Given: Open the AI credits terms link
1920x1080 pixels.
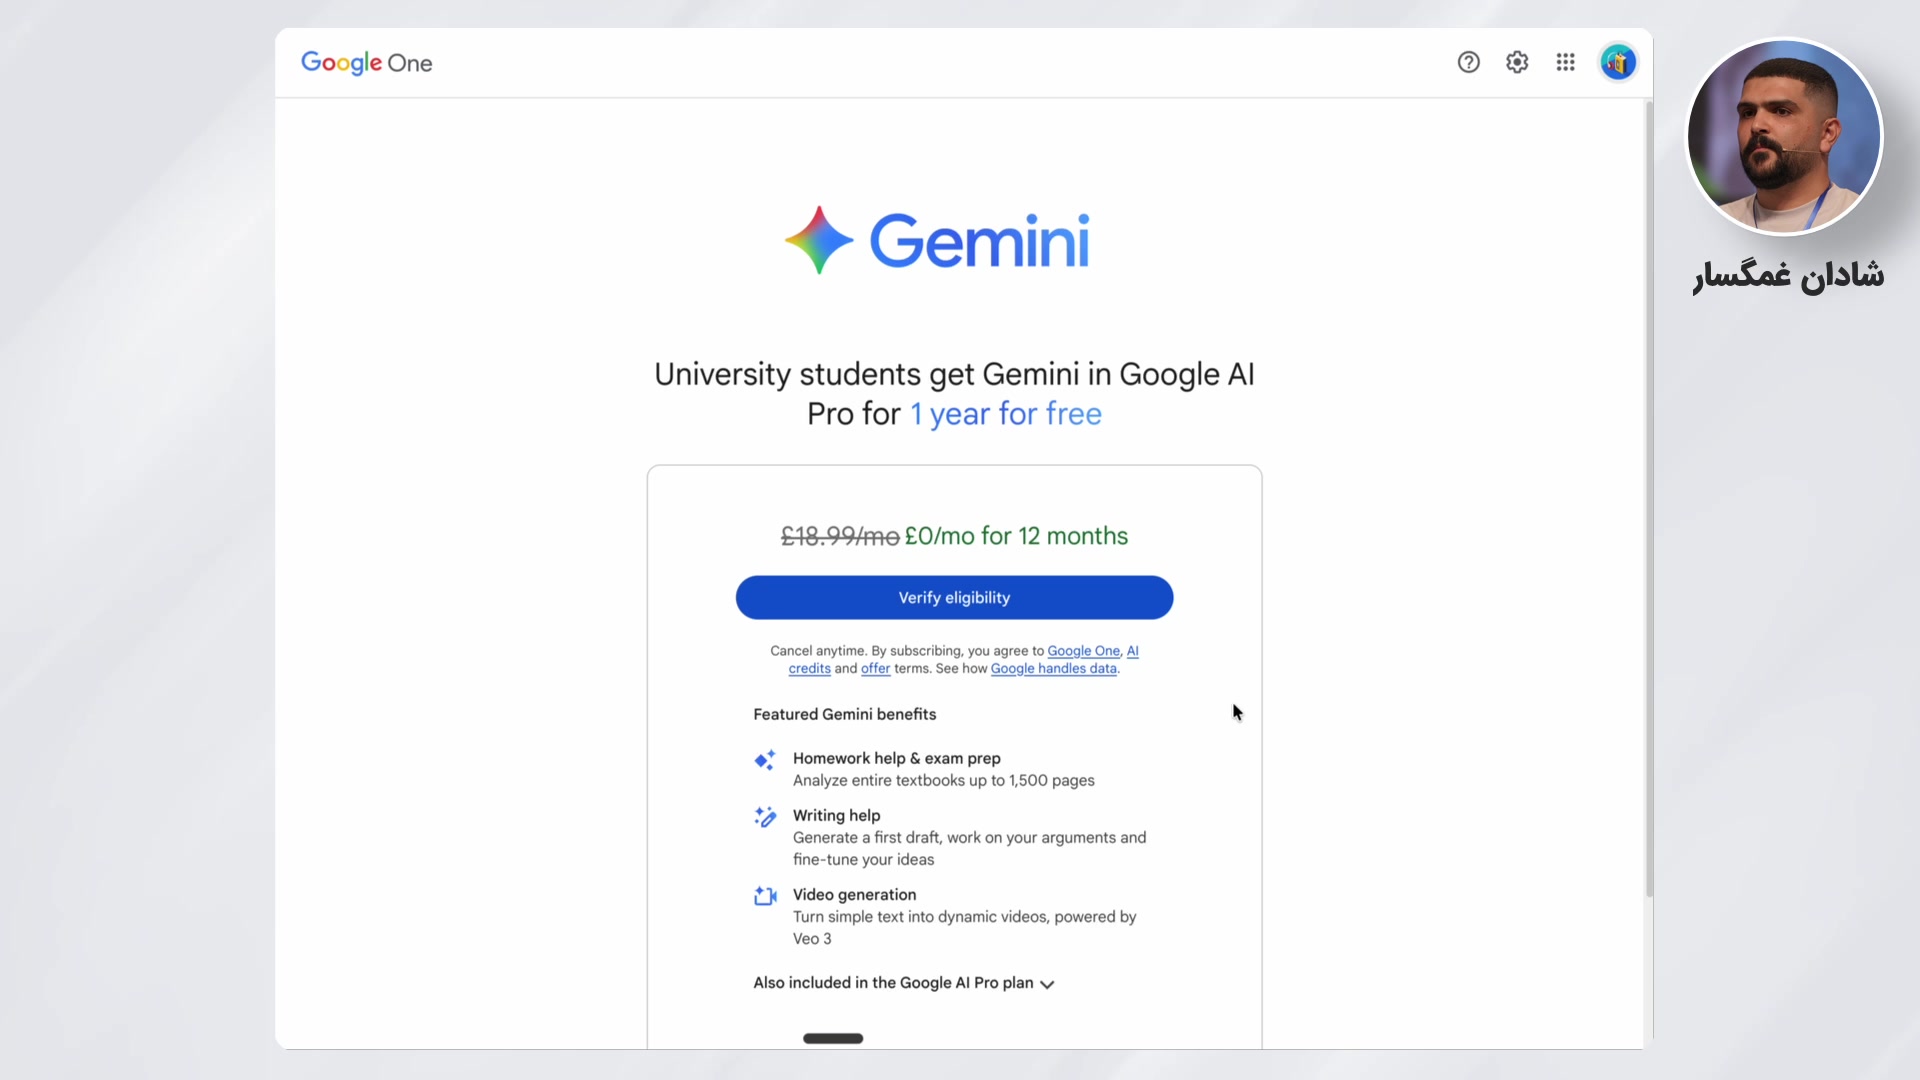Looking at the screenshot, I should [x=810, y=669].
